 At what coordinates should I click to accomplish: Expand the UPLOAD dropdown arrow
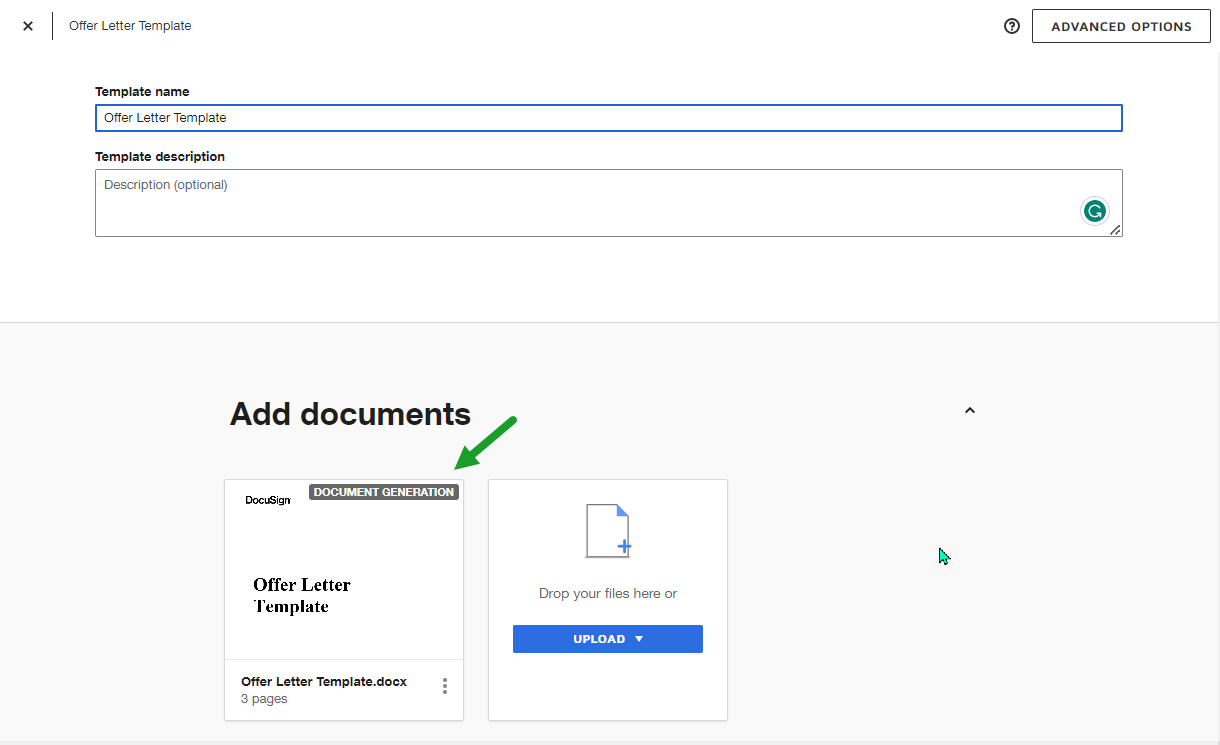(639, 639)
